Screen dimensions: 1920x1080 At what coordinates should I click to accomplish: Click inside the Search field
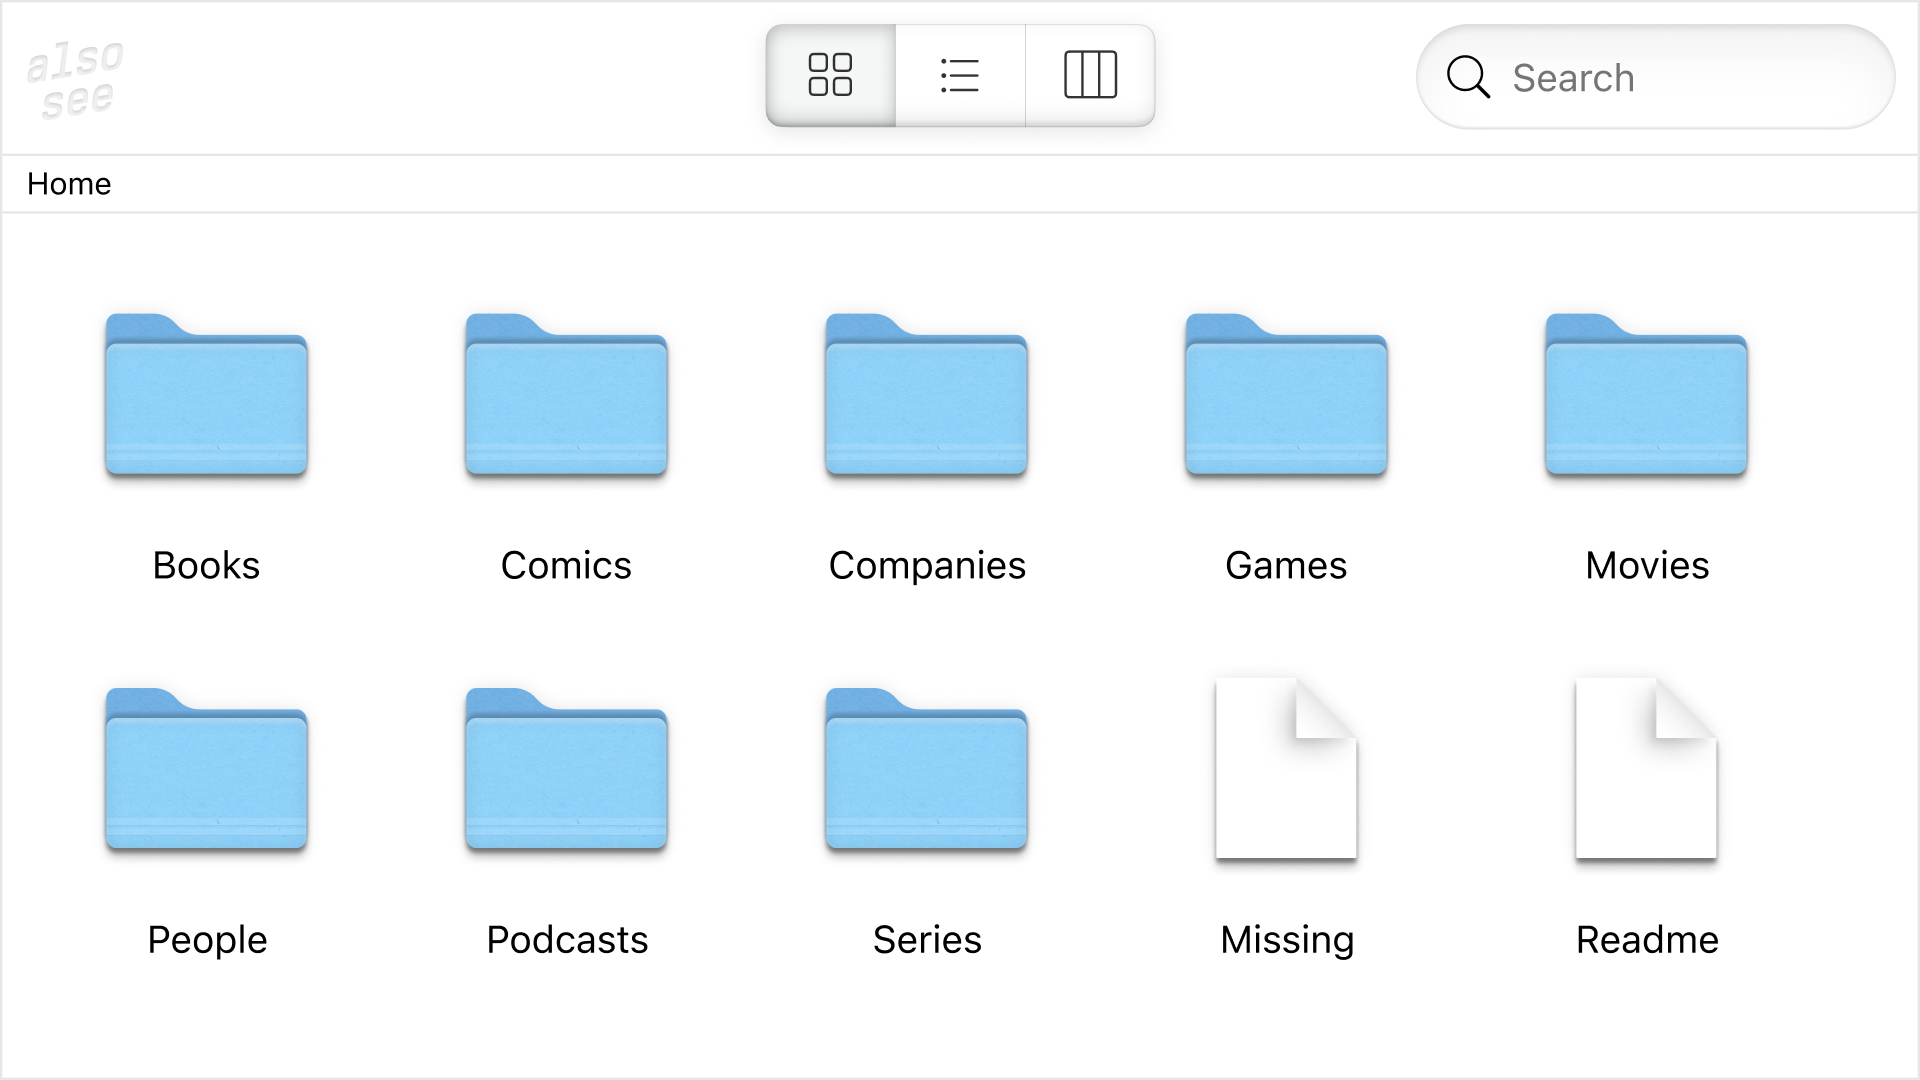(1650, 78)
